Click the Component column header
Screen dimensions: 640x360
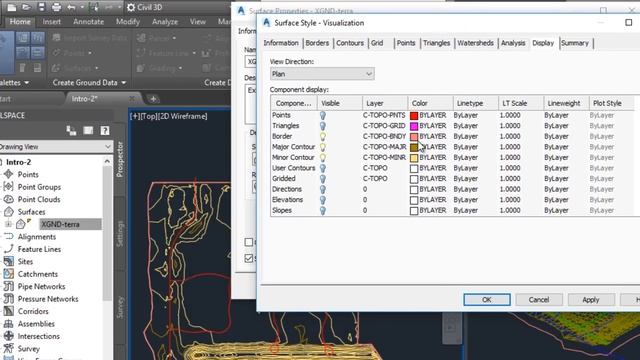(x=293, y=103)
